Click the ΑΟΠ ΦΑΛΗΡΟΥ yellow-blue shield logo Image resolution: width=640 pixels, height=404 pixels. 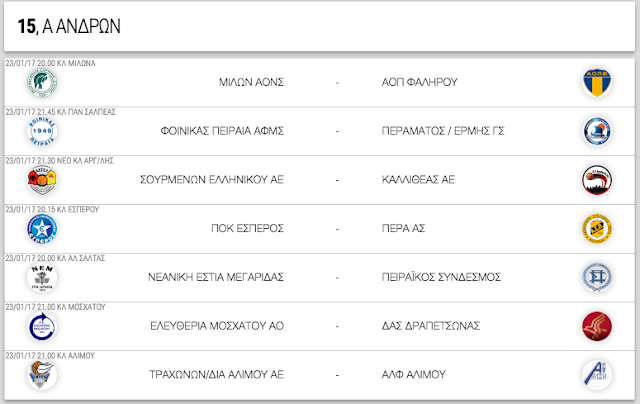[x=597, y=83]
